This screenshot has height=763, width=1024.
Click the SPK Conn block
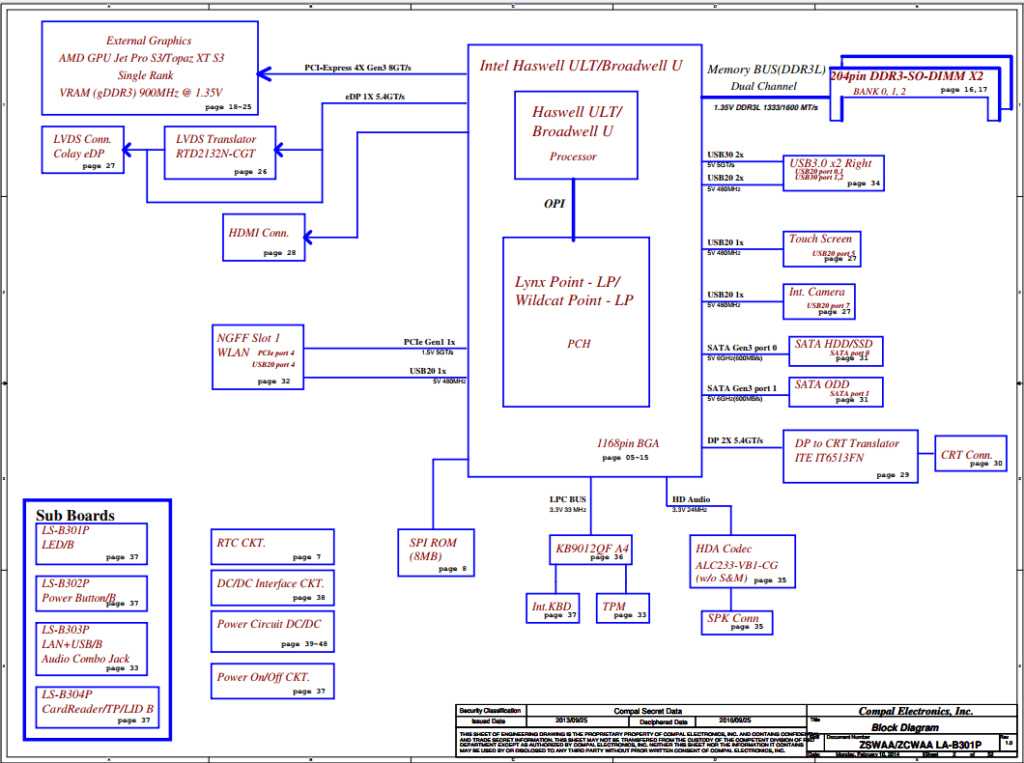(737, 623)
